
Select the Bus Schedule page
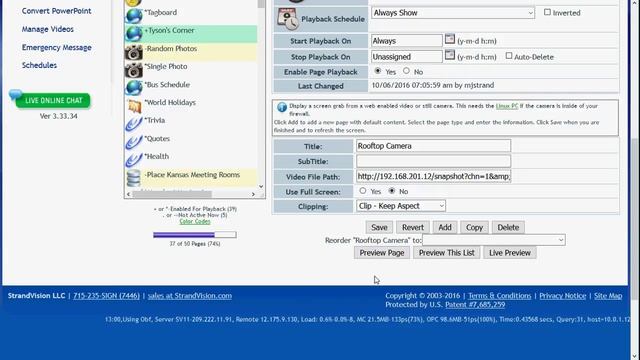coord(167,85)
